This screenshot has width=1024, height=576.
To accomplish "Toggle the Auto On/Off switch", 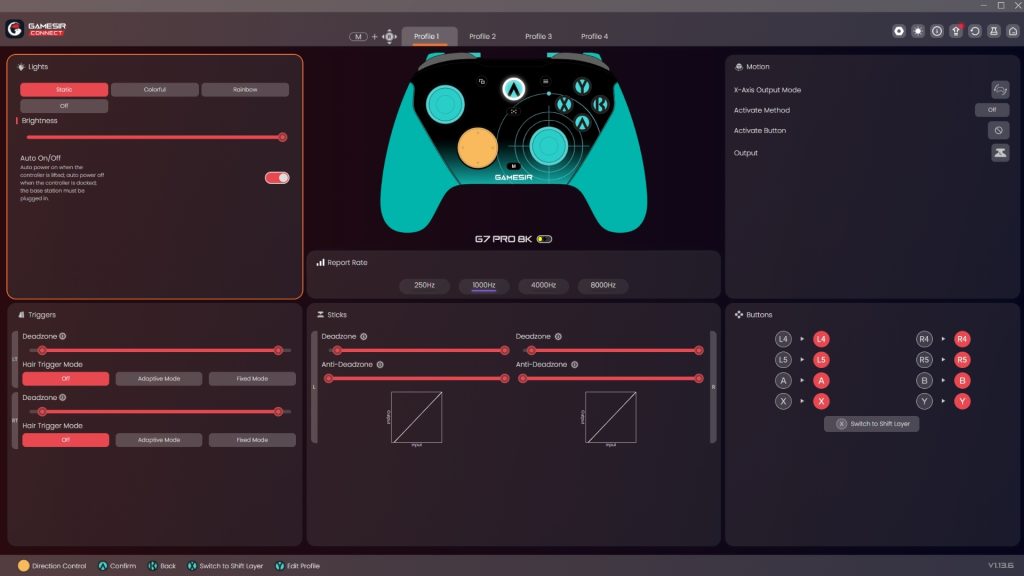I will (x=277, y=178).
